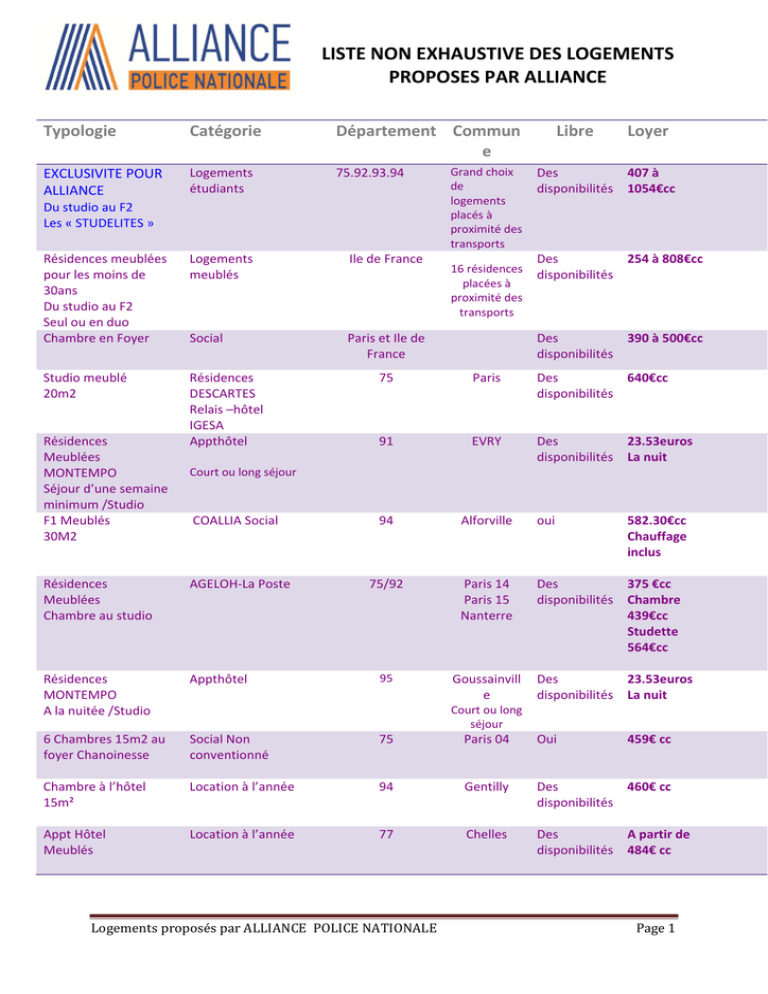Click 'Chambre en Foyer' typology
768x994 pixels.
(x=96, y=338)
